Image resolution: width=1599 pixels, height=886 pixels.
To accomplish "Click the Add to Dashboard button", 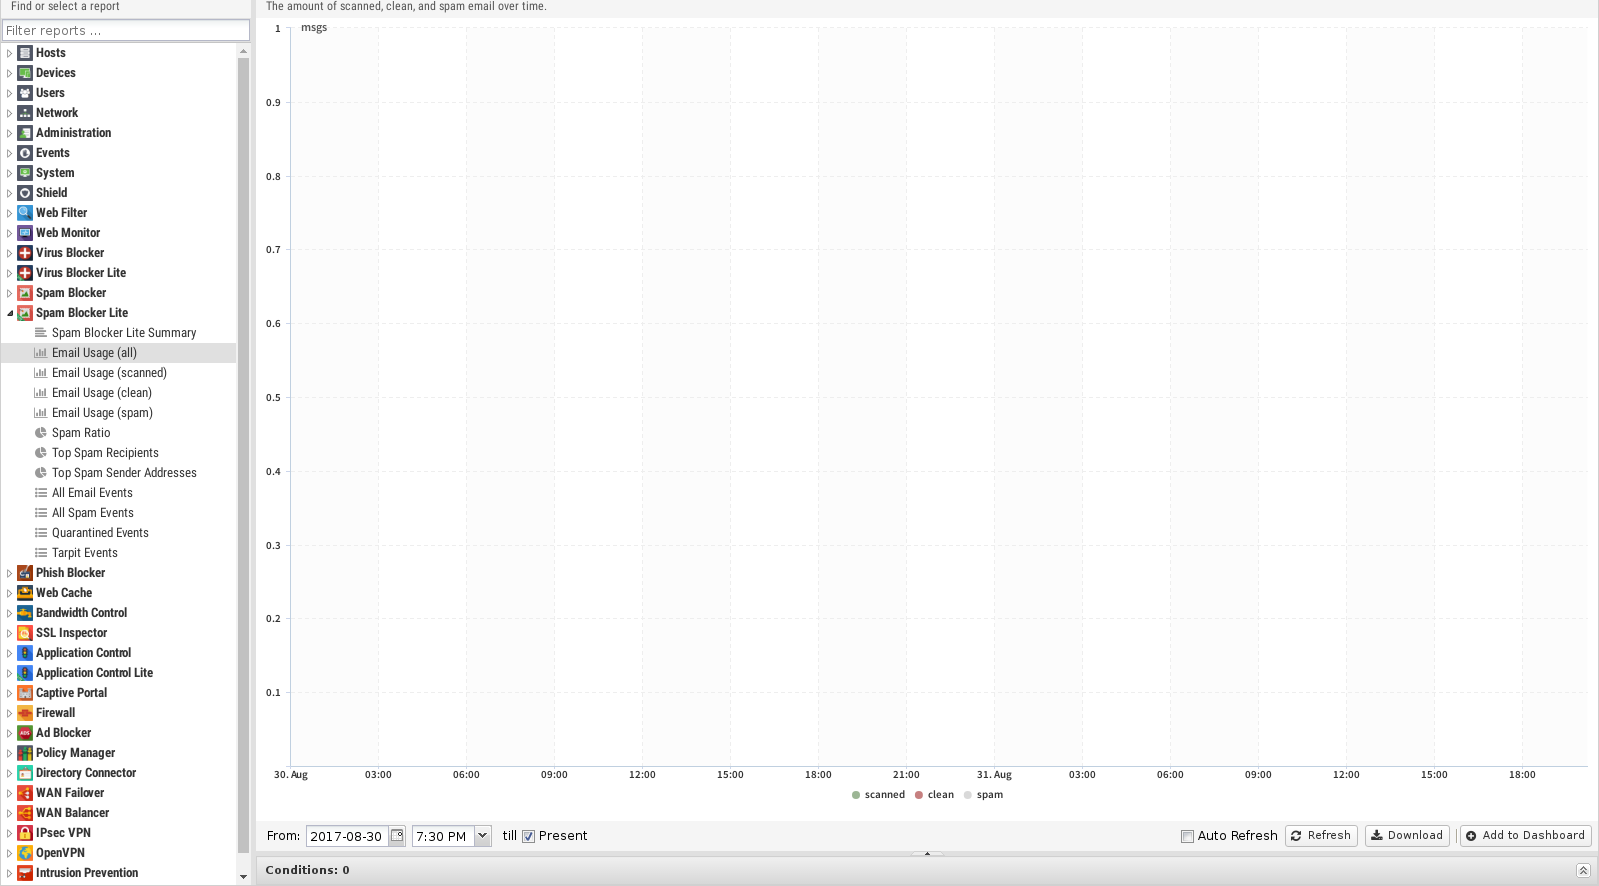I will pos(1525,836).
